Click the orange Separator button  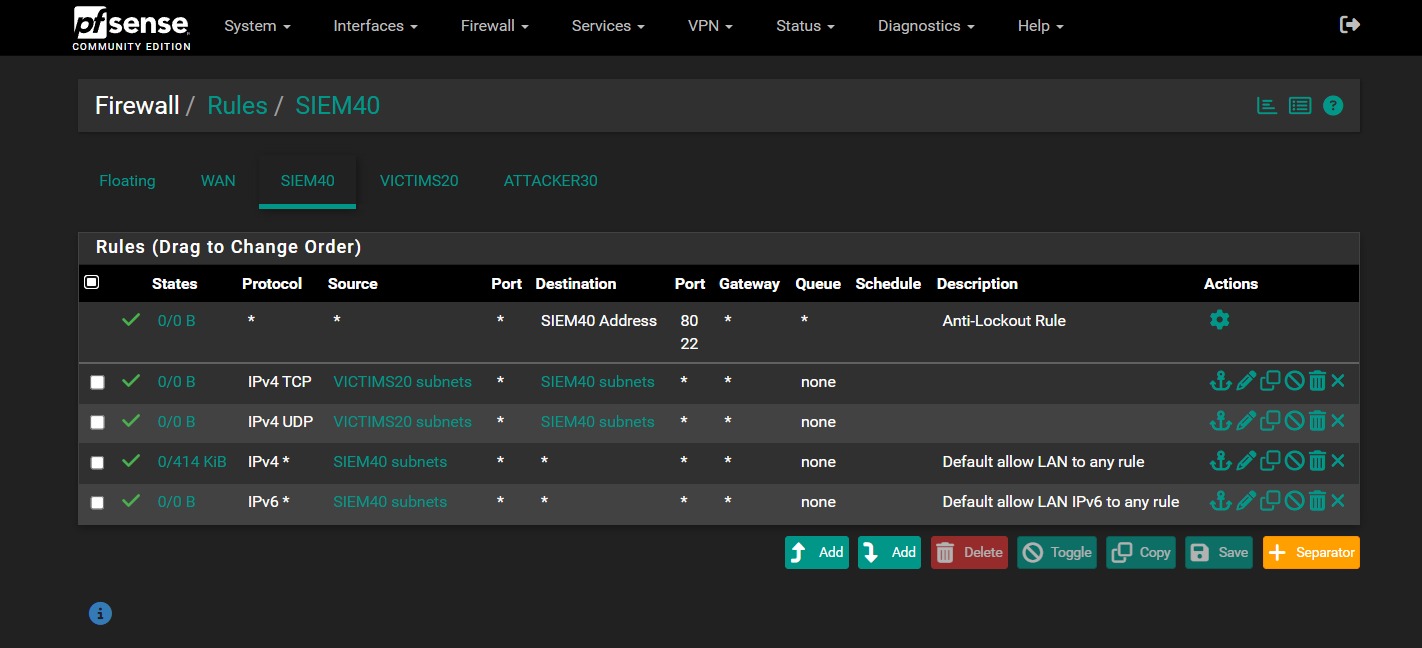(1311, 552)
